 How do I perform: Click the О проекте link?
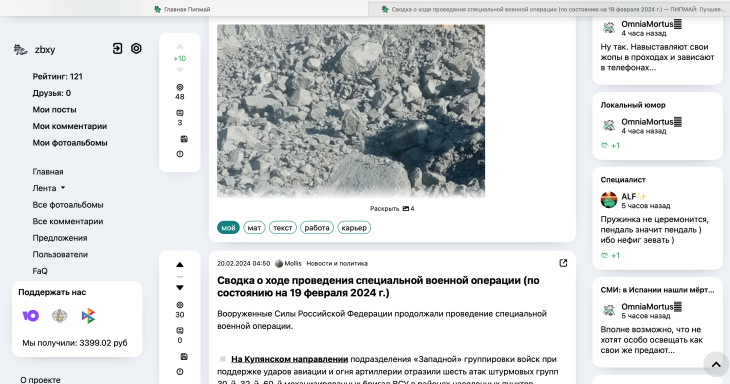click(x=40, y=380)
